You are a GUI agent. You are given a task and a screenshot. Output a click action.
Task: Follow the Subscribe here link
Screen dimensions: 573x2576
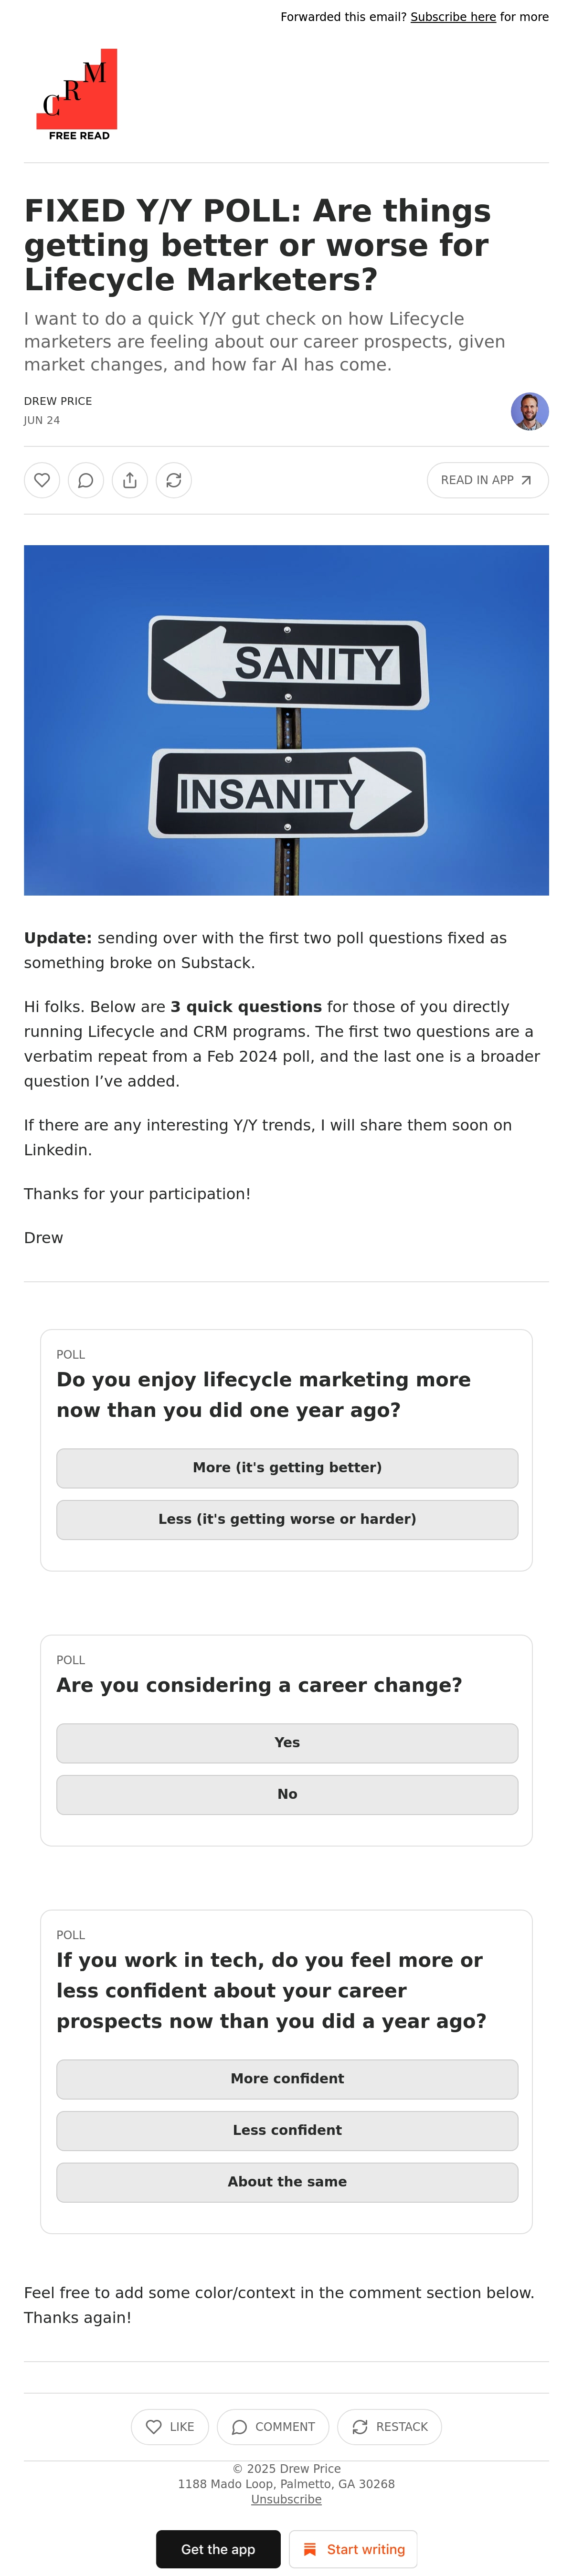pos(453,17)
